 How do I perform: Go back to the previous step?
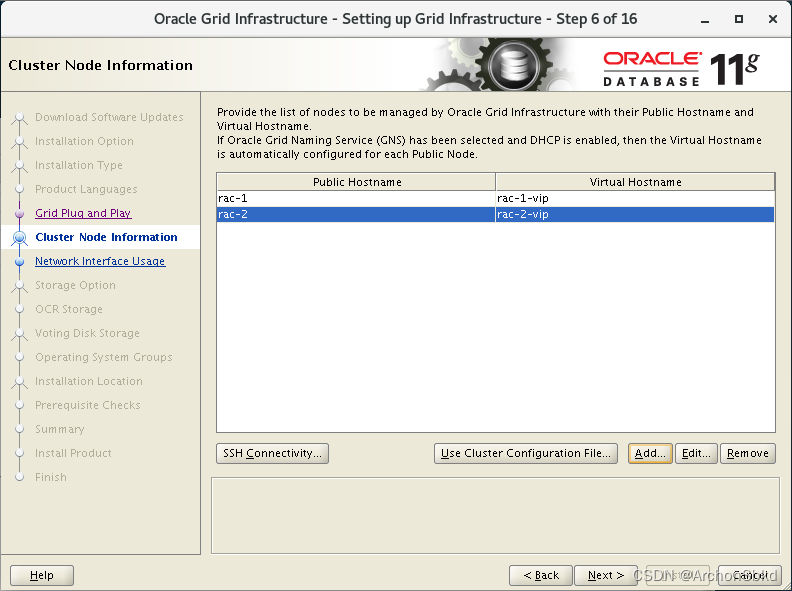[x=540, y=575]
